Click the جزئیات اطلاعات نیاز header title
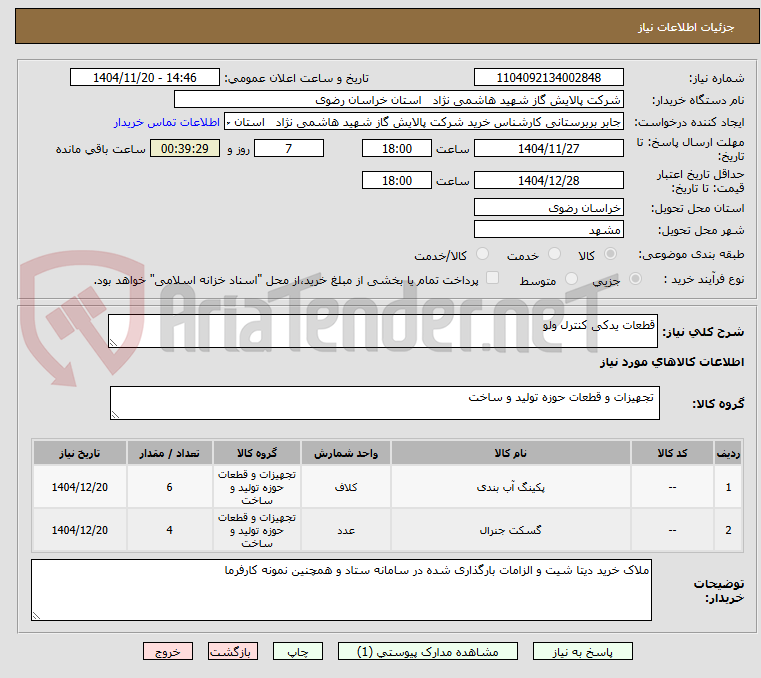Image resolution: width=761 pixels, height=678 pixels. pyautogui.click(x=686, y=27)
